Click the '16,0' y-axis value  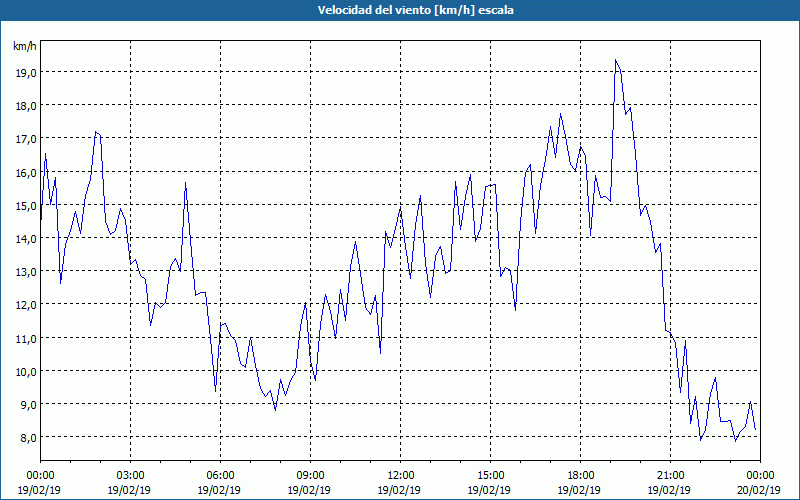[x=26, y=172]
